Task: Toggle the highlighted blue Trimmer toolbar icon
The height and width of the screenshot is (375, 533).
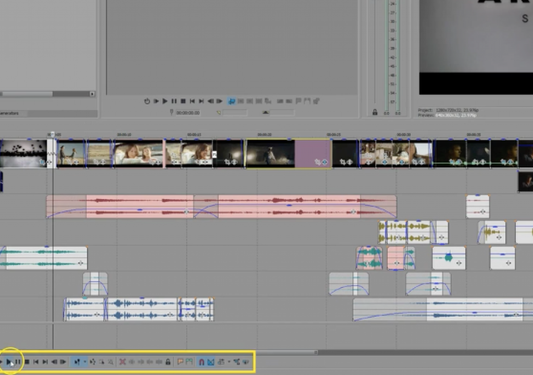Action: pyautogui.click(x=231, y=101)
